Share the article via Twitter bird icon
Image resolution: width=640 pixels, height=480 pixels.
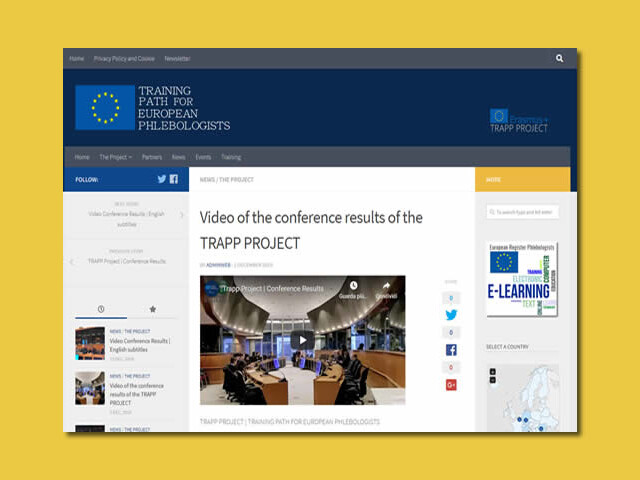[451, 315]
